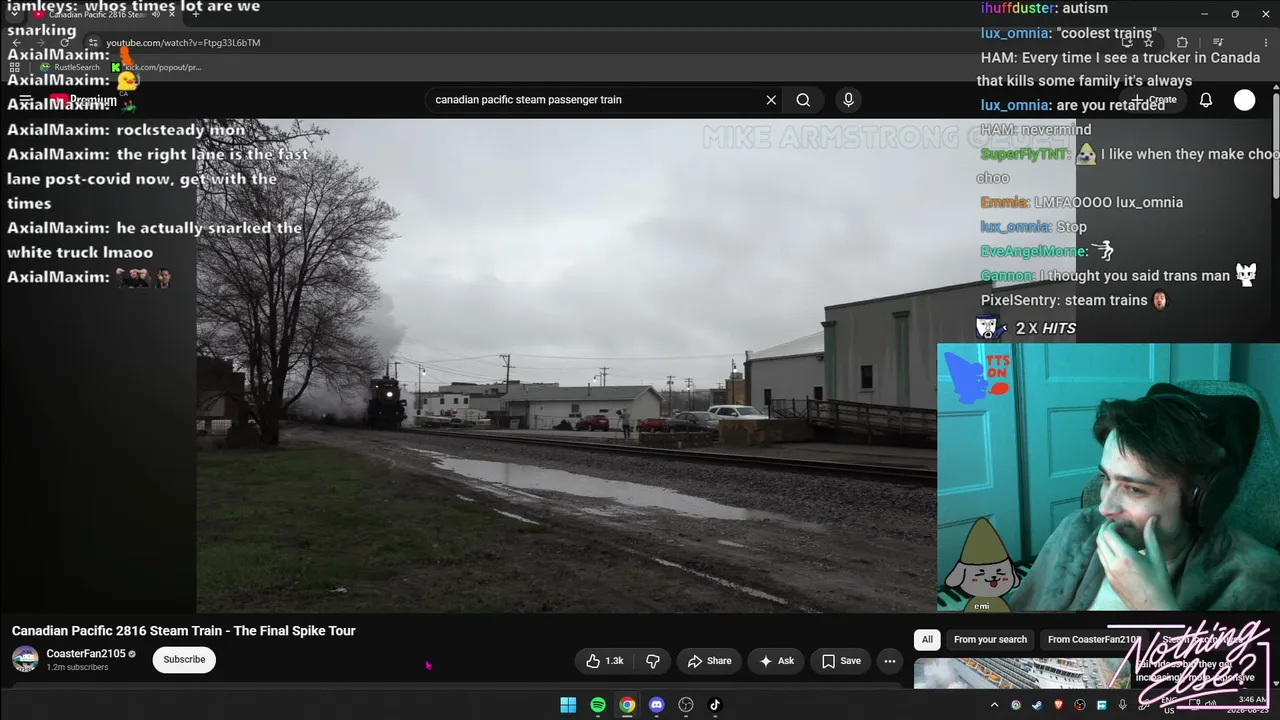Open the kick.com popout bookmark

pos(157,67)
